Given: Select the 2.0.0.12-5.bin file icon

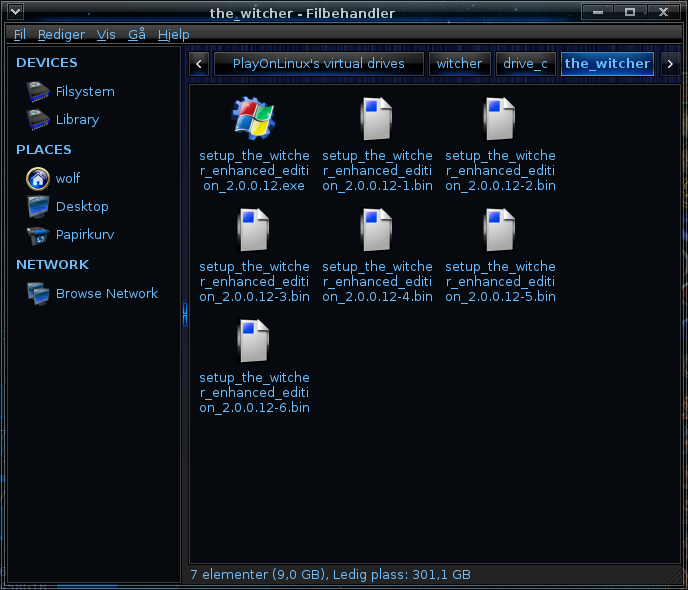Looking at the screenshot, I should click(x=500, y=230).
